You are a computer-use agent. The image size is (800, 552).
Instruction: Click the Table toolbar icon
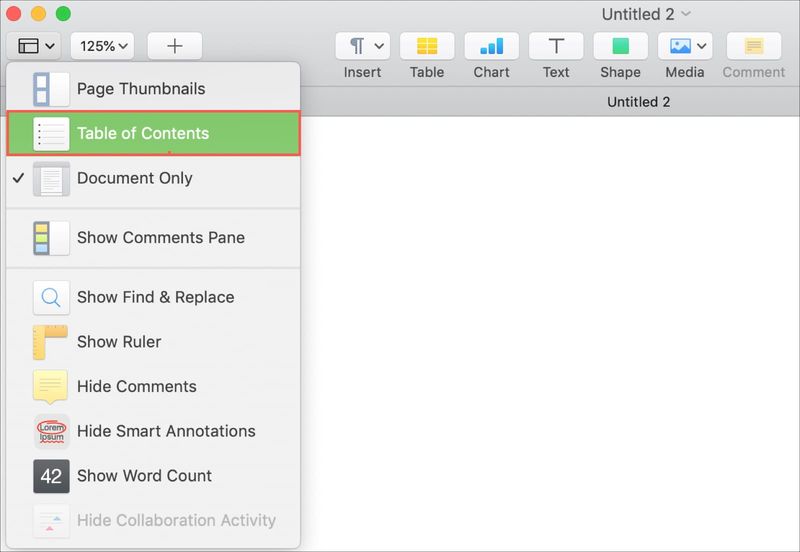point(427,46)
